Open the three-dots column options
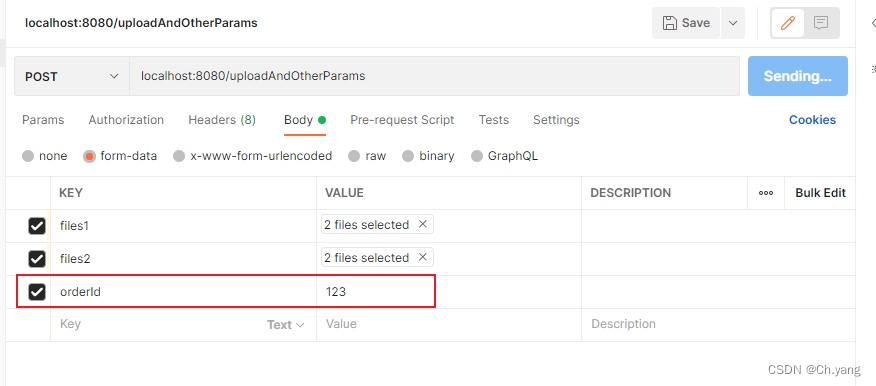Viewport: 876px width, 386px height. [766, 193]
